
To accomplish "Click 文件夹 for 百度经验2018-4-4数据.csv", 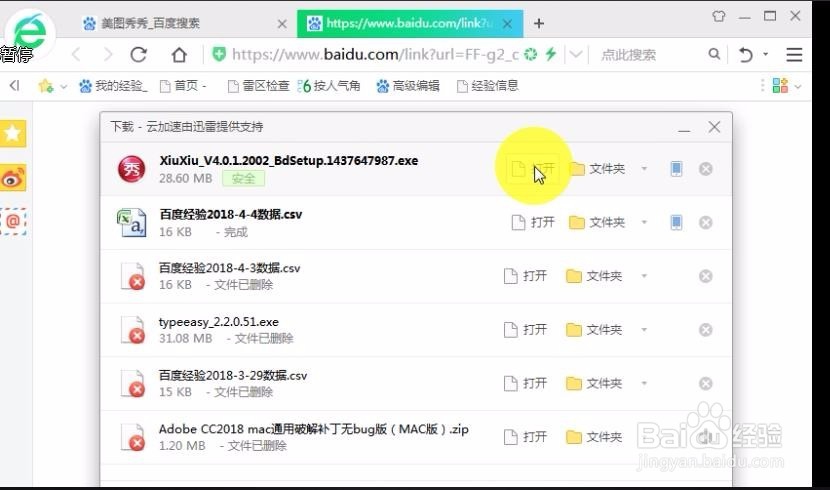I will [598, 222].
